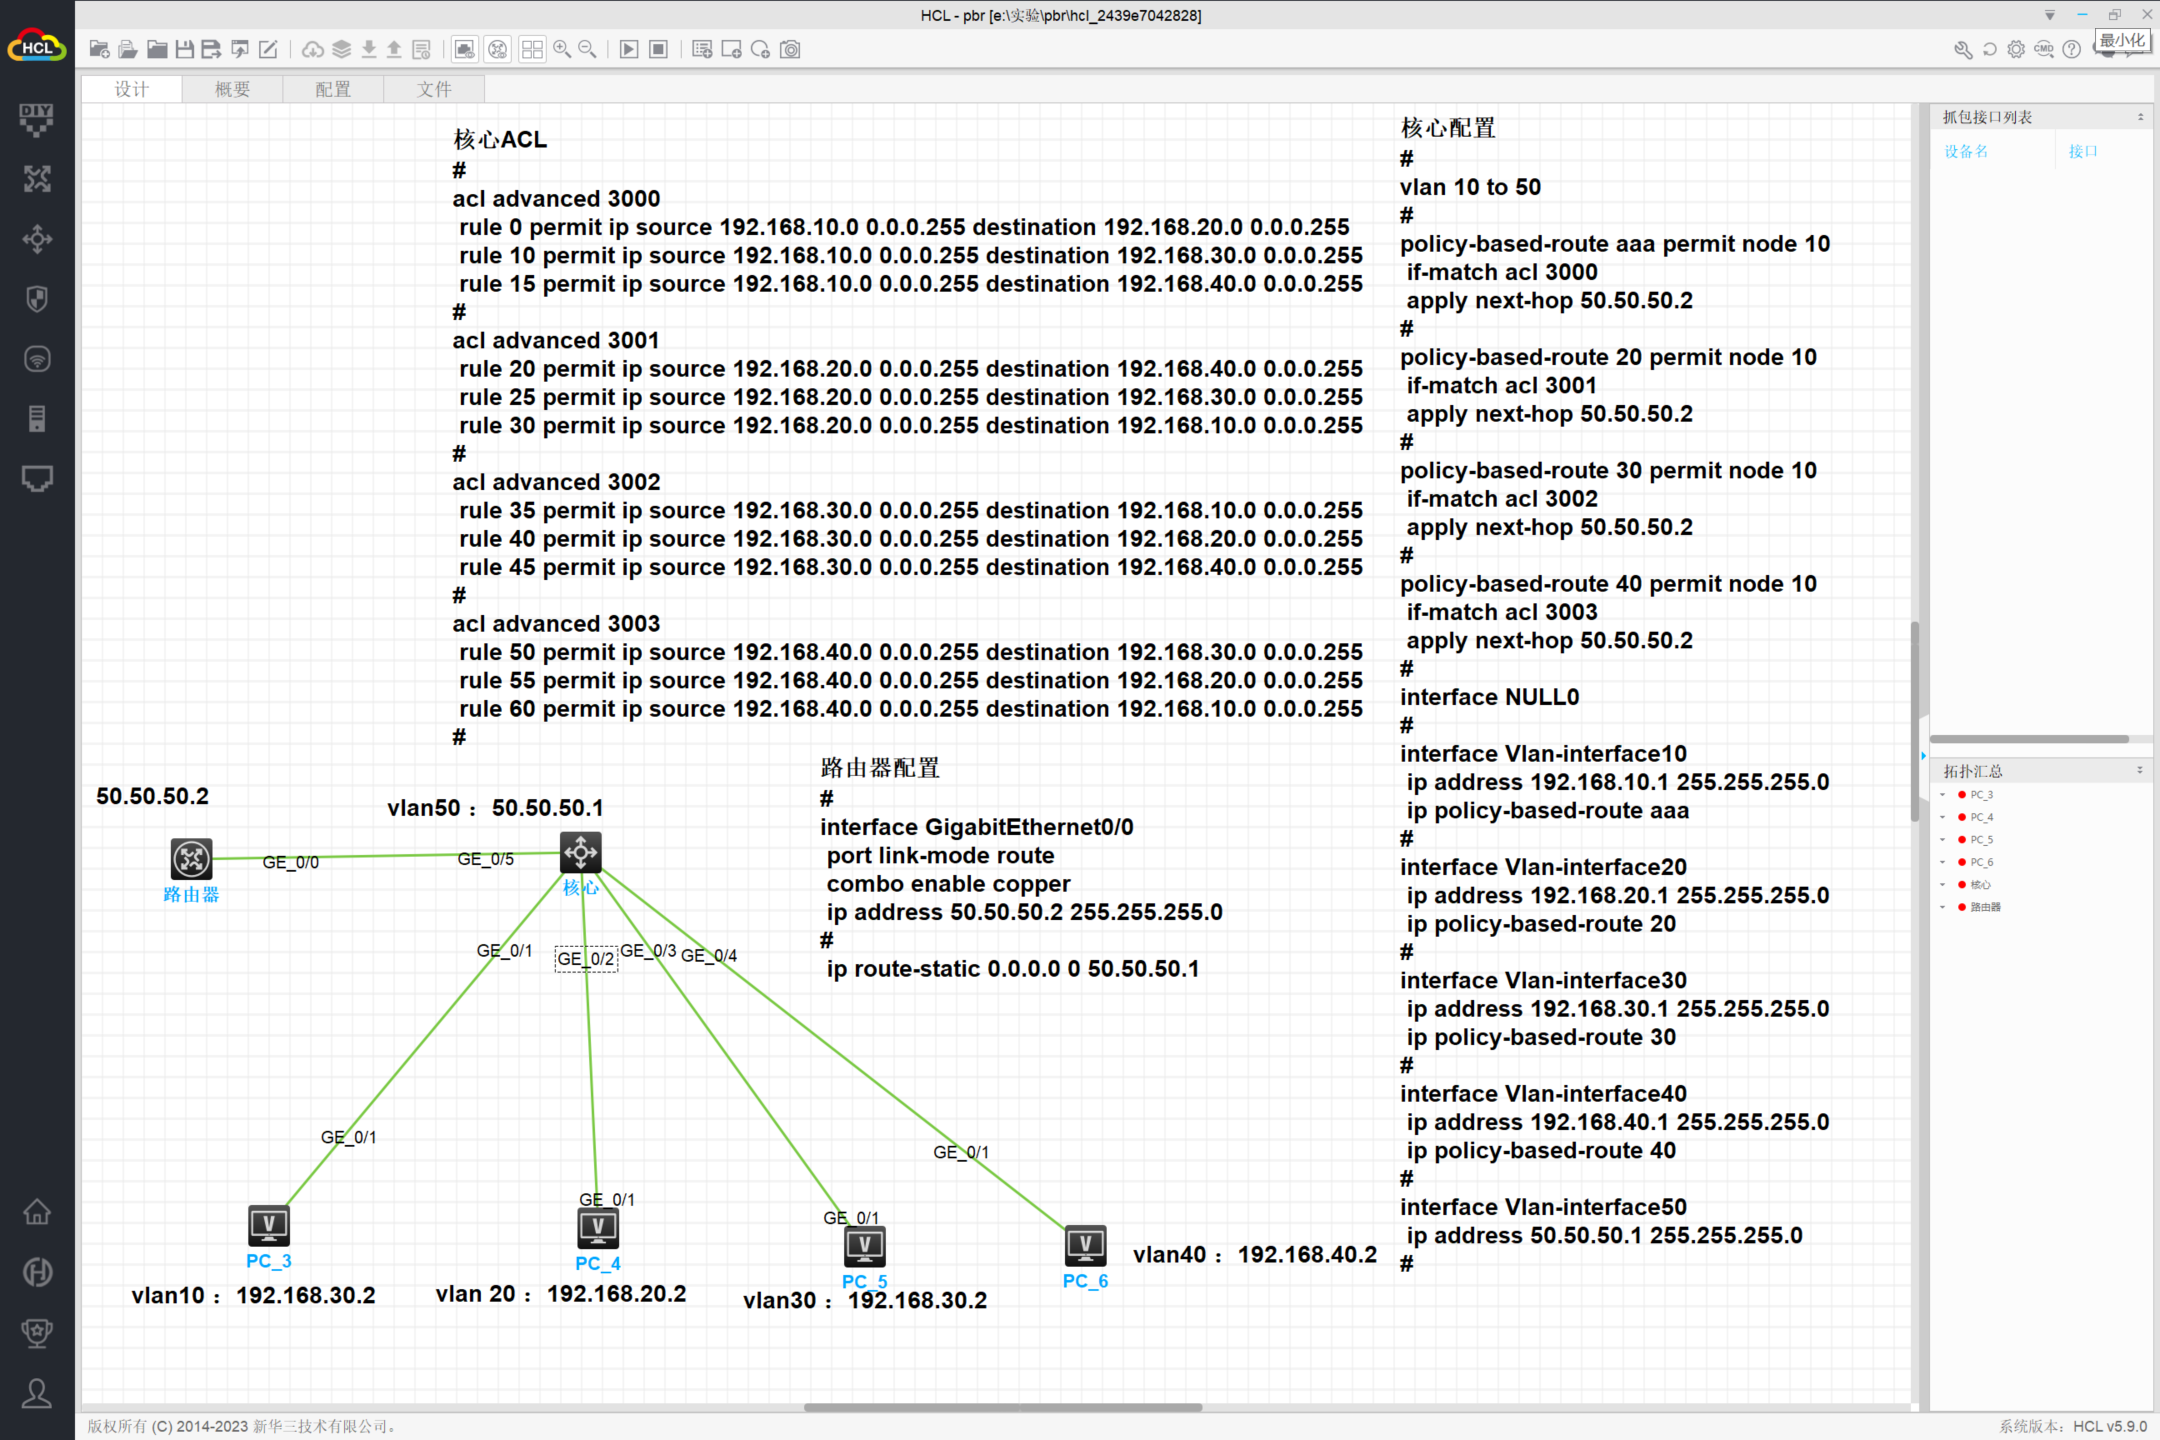The image size is (2160, 1440).
Task: Click the Zoom Out magnifier icon
Action: (588, 49)
